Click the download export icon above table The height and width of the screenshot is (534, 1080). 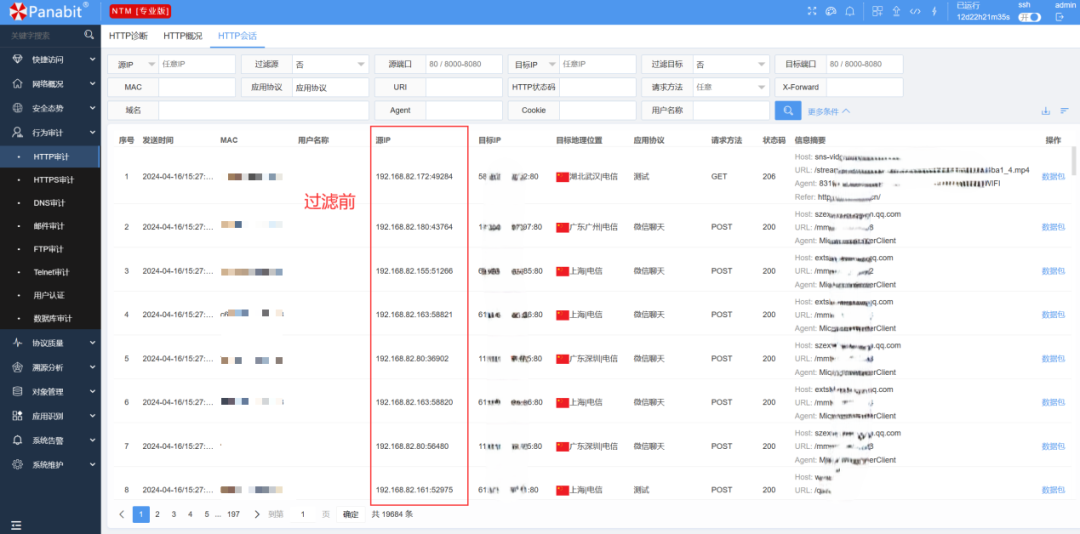coord(1046,111)
